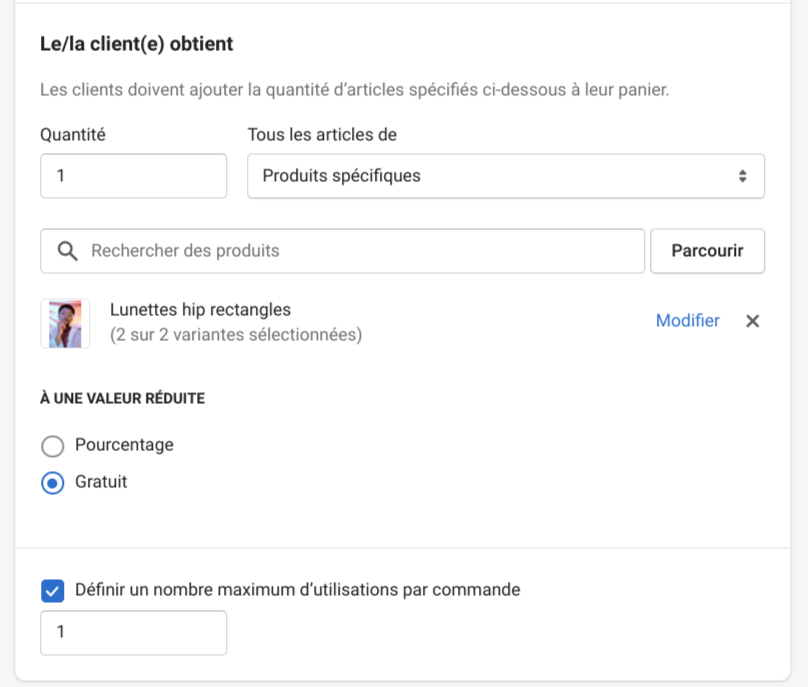Remove Lunettes hip rectangles with the X icon
808x687 pixels.
[x=753, y=321]
